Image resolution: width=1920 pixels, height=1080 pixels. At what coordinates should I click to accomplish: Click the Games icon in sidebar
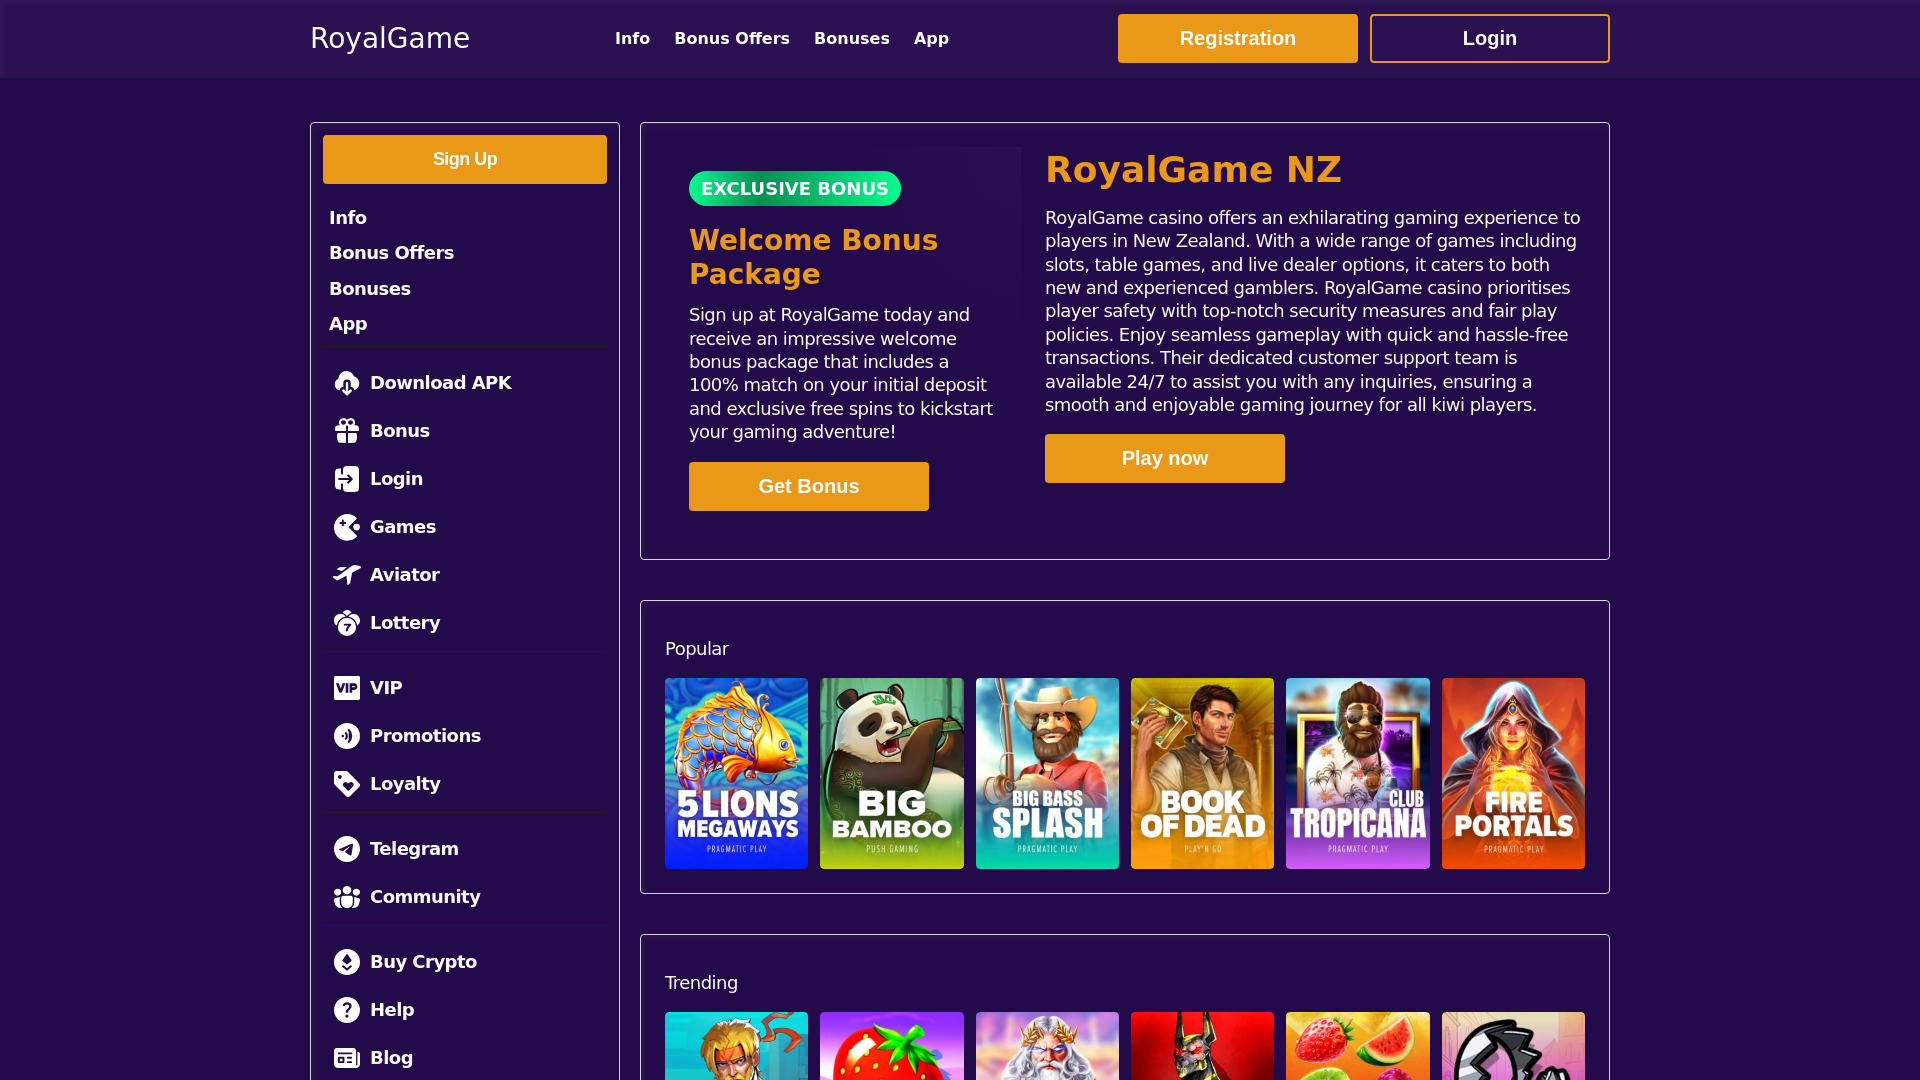347,527
